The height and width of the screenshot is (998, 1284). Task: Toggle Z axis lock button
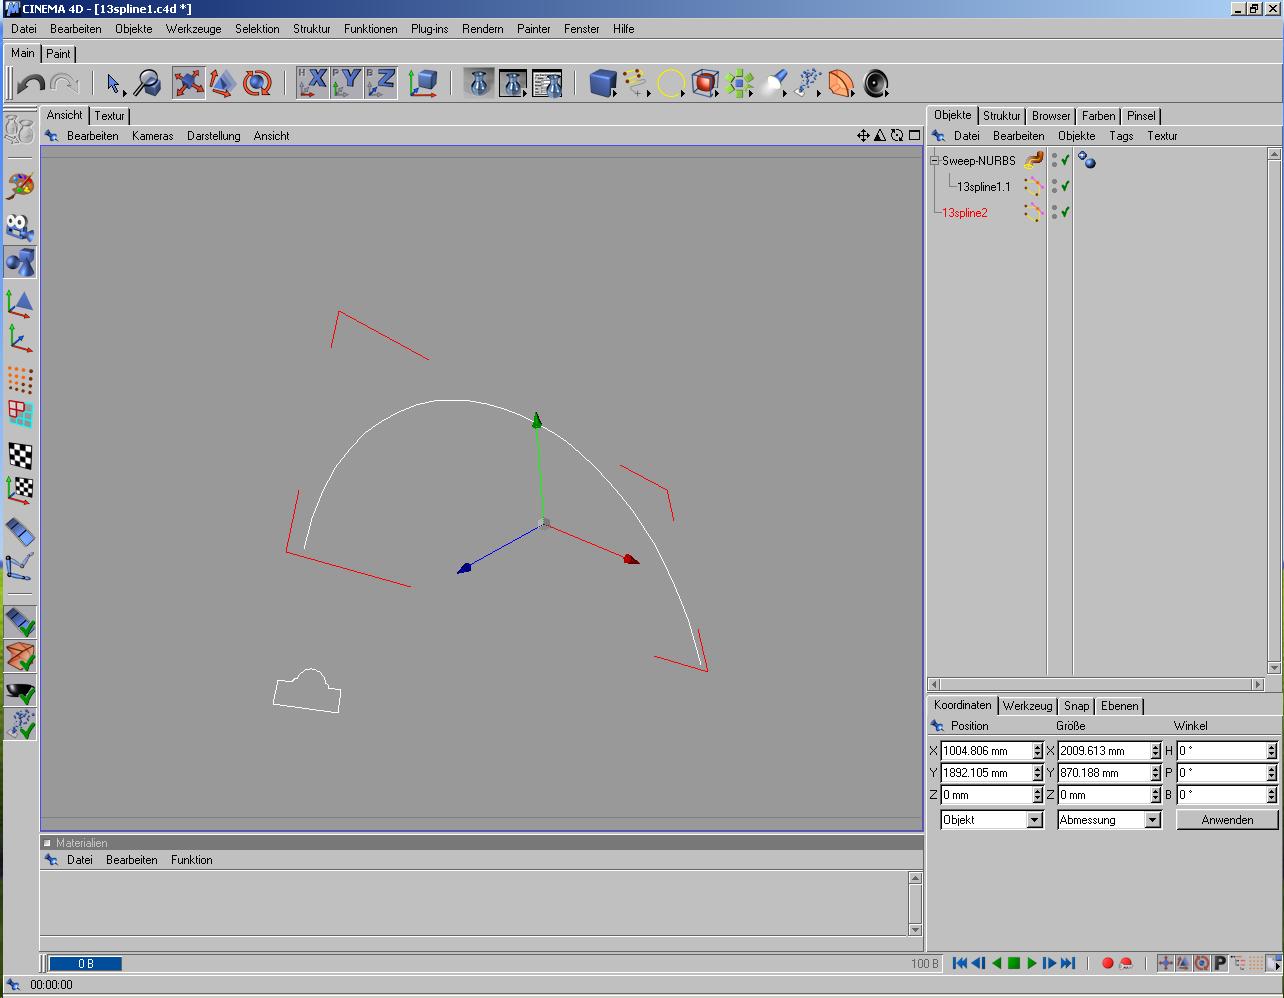[381, 83]
